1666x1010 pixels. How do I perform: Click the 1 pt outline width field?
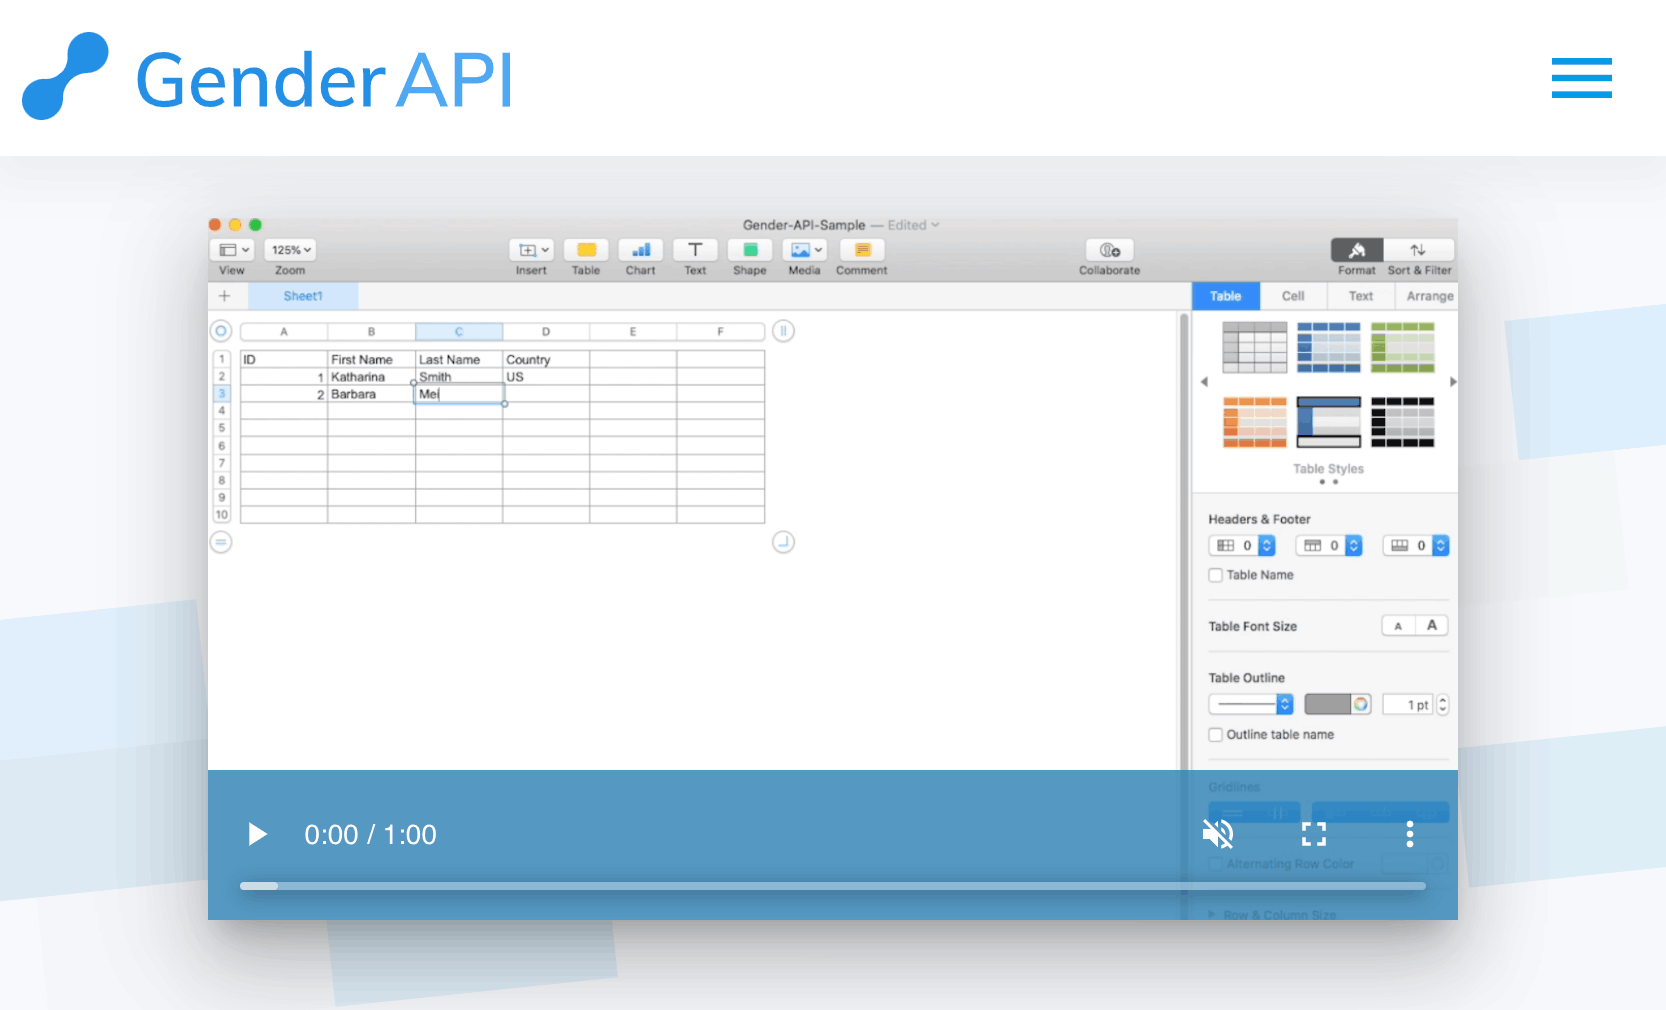[1409, 705]
